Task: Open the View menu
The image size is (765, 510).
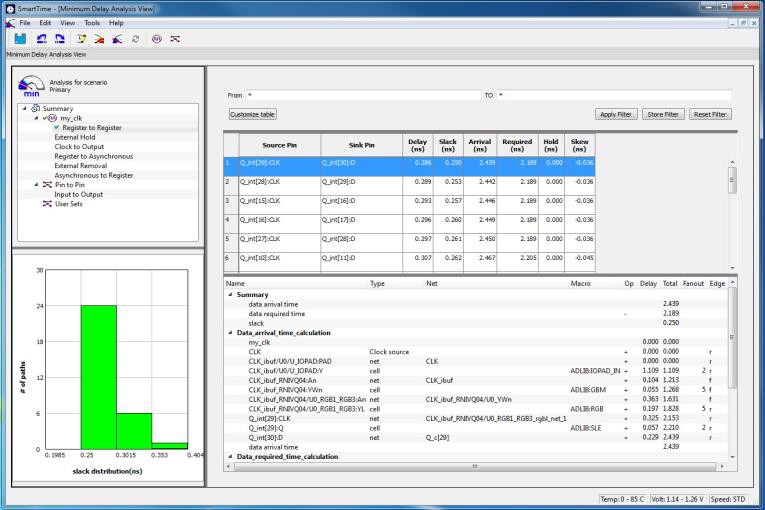Action: click(x=66, y=22)
